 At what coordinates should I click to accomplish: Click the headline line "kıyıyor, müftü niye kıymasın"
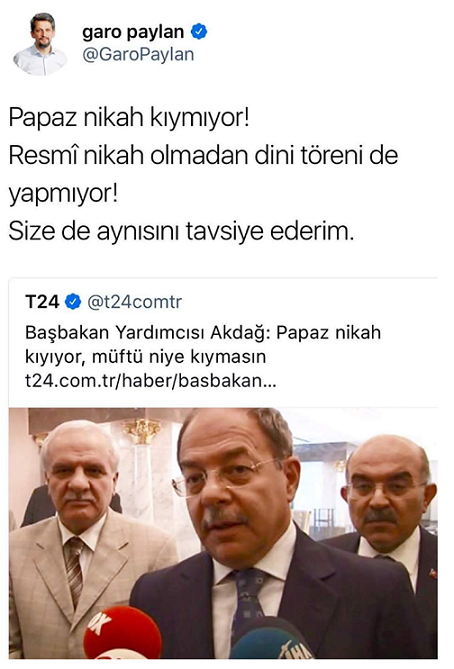146,356
